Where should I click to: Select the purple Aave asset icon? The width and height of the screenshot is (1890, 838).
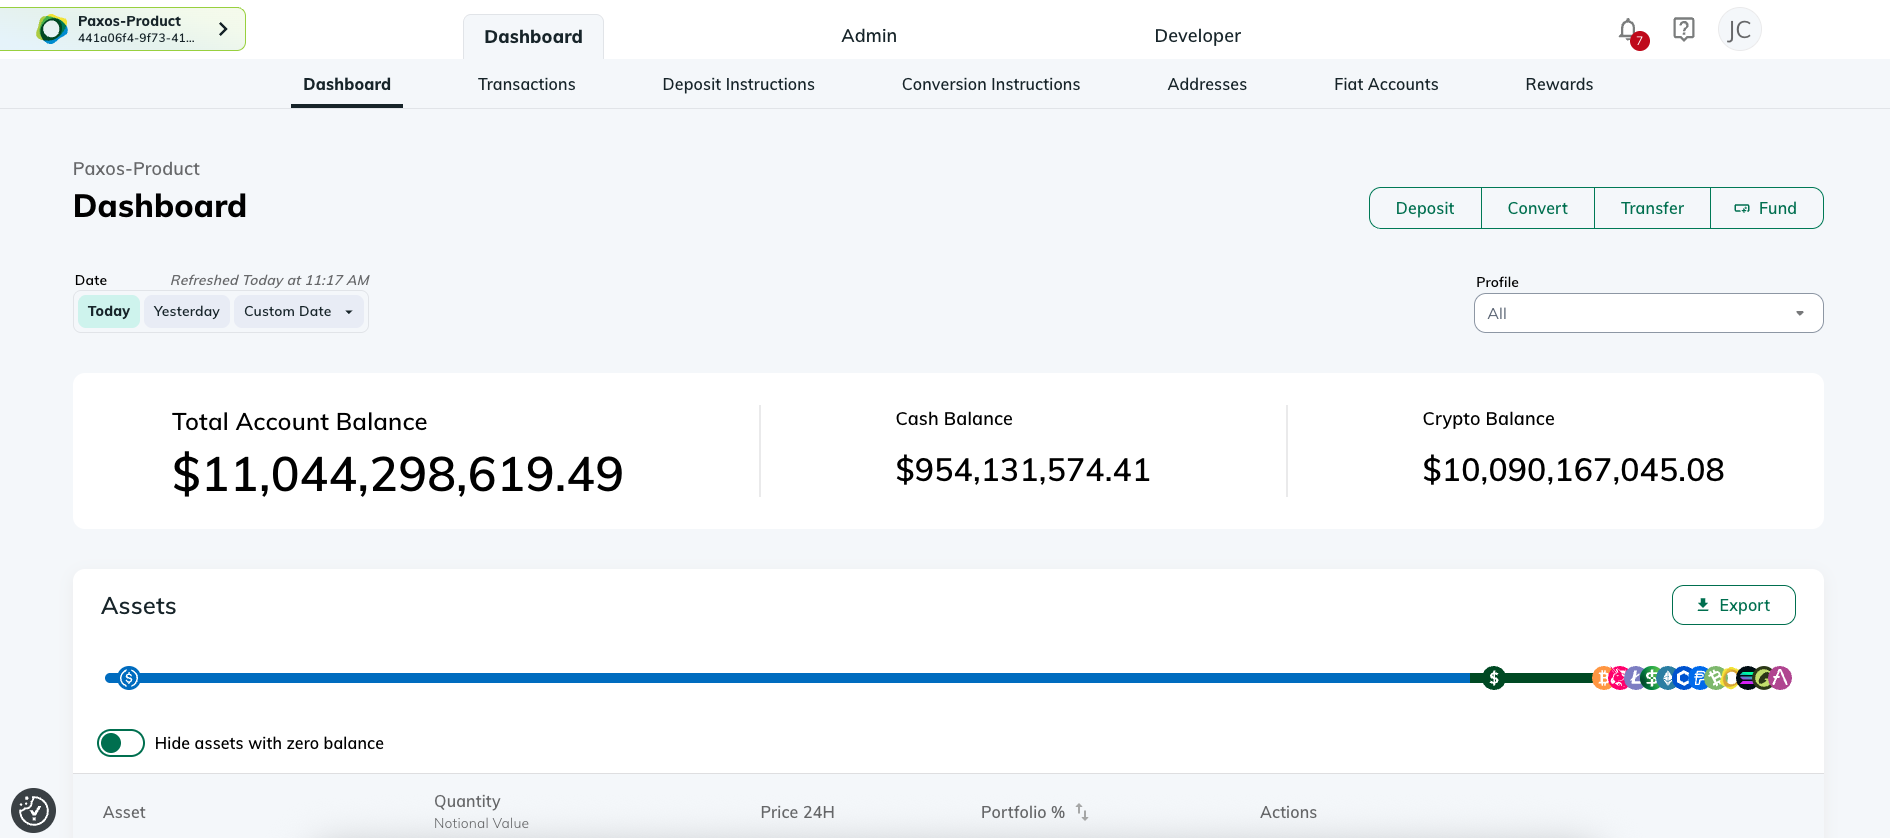coord(1780,678)
